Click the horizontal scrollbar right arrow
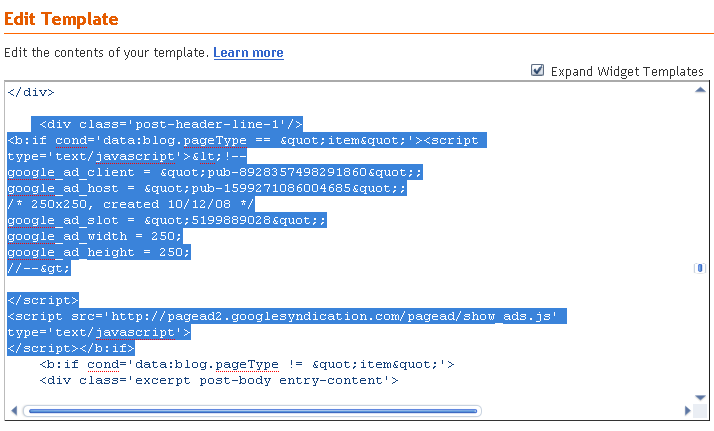The width and height of the screenshot is (714, 431). tap(688, 411)
